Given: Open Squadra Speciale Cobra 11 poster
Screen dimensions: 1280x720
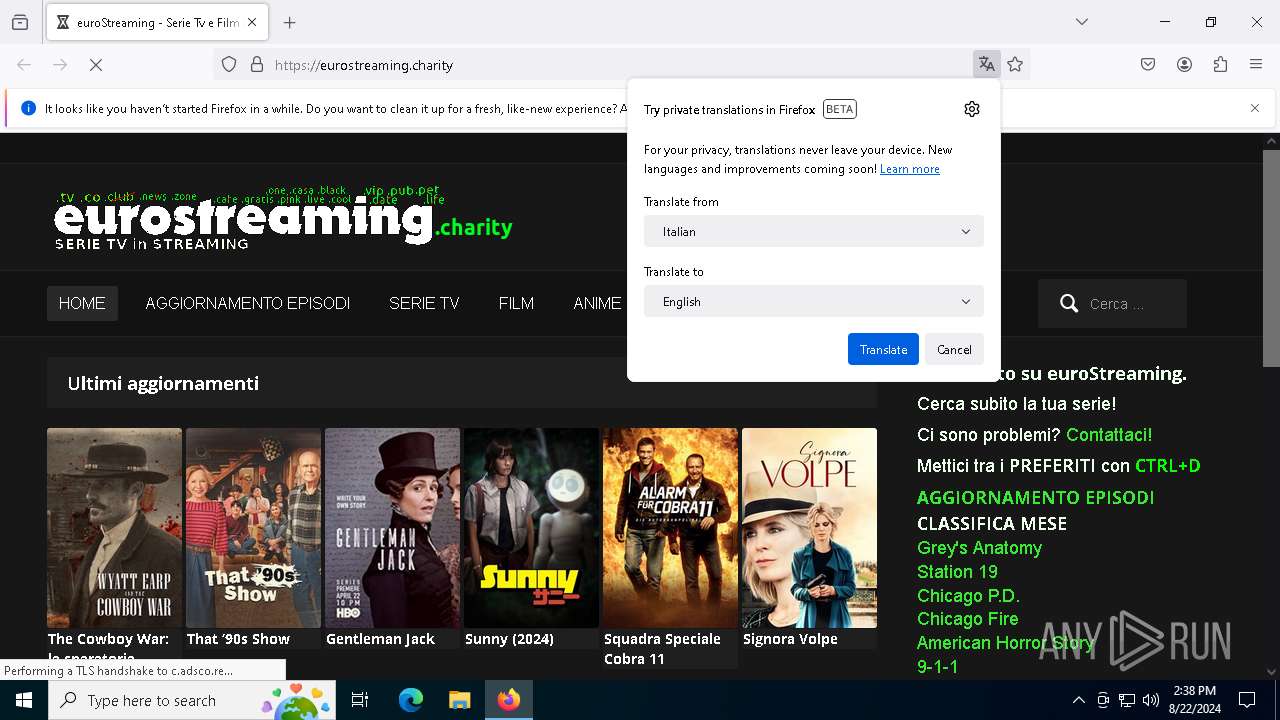Looking at the screenshot, I should click(x=670, y=528).
